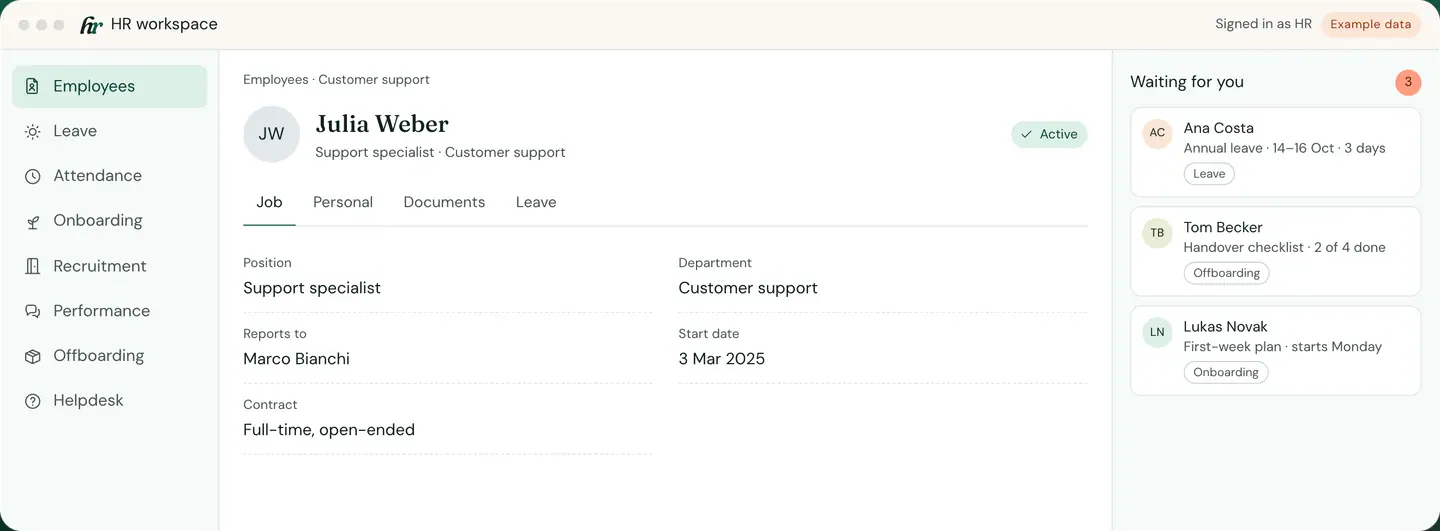Click the Performance chat bubbles icon
This screenshot has width=1440, height=531.
(33, 311)
